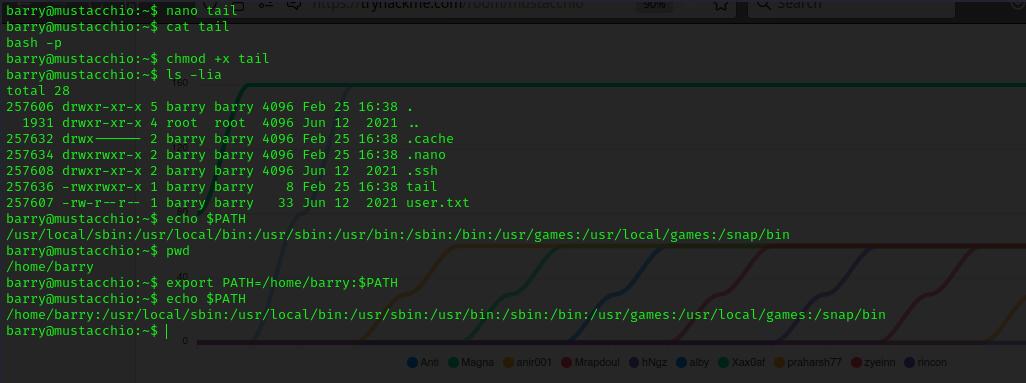Toggle the purple rincon legend dot
The height and width of the screenshot is (383, 1026).
coord(908,362)
